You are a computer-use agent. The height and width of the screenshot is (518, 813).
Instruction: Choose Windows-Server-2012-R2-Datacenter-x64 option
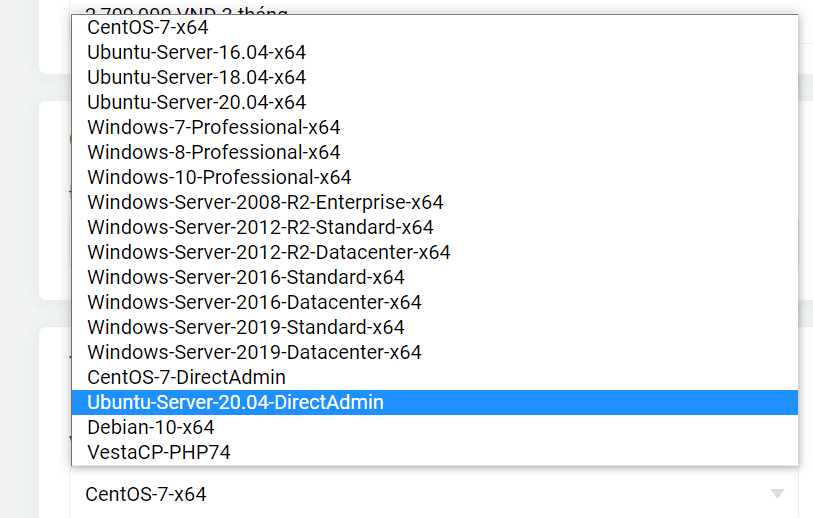point(269,252)
